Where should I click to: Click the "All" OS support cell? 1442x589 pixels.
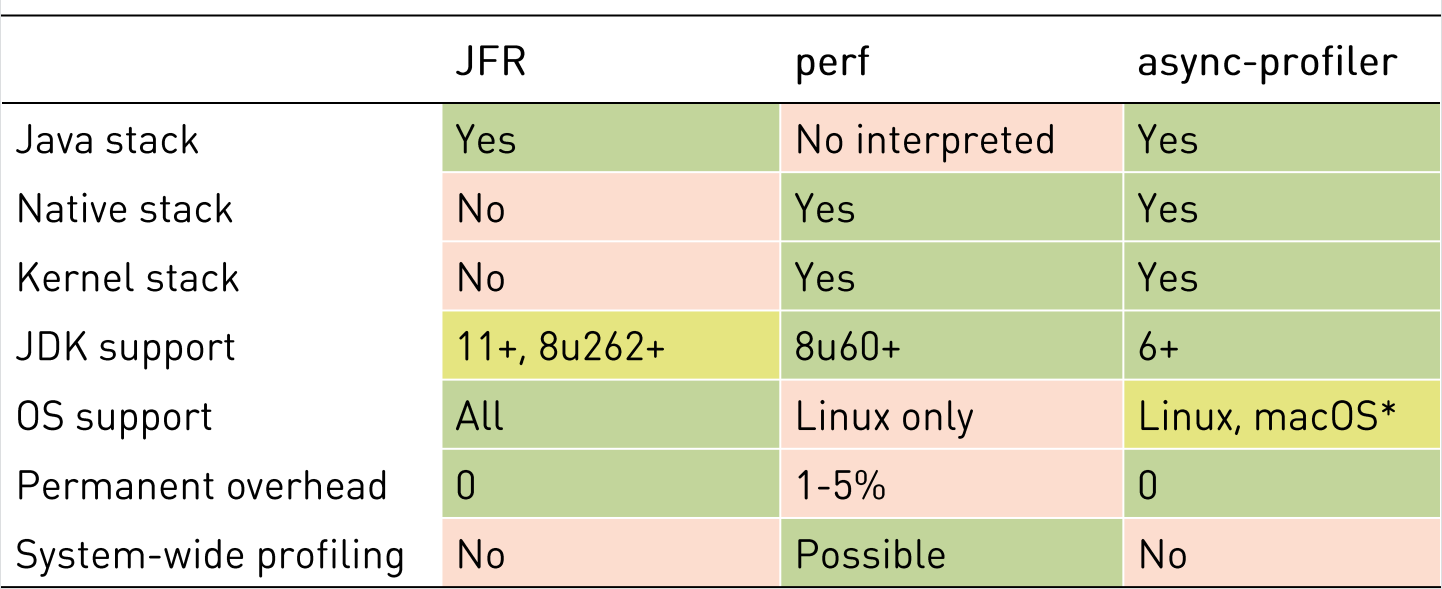(480, 416)
